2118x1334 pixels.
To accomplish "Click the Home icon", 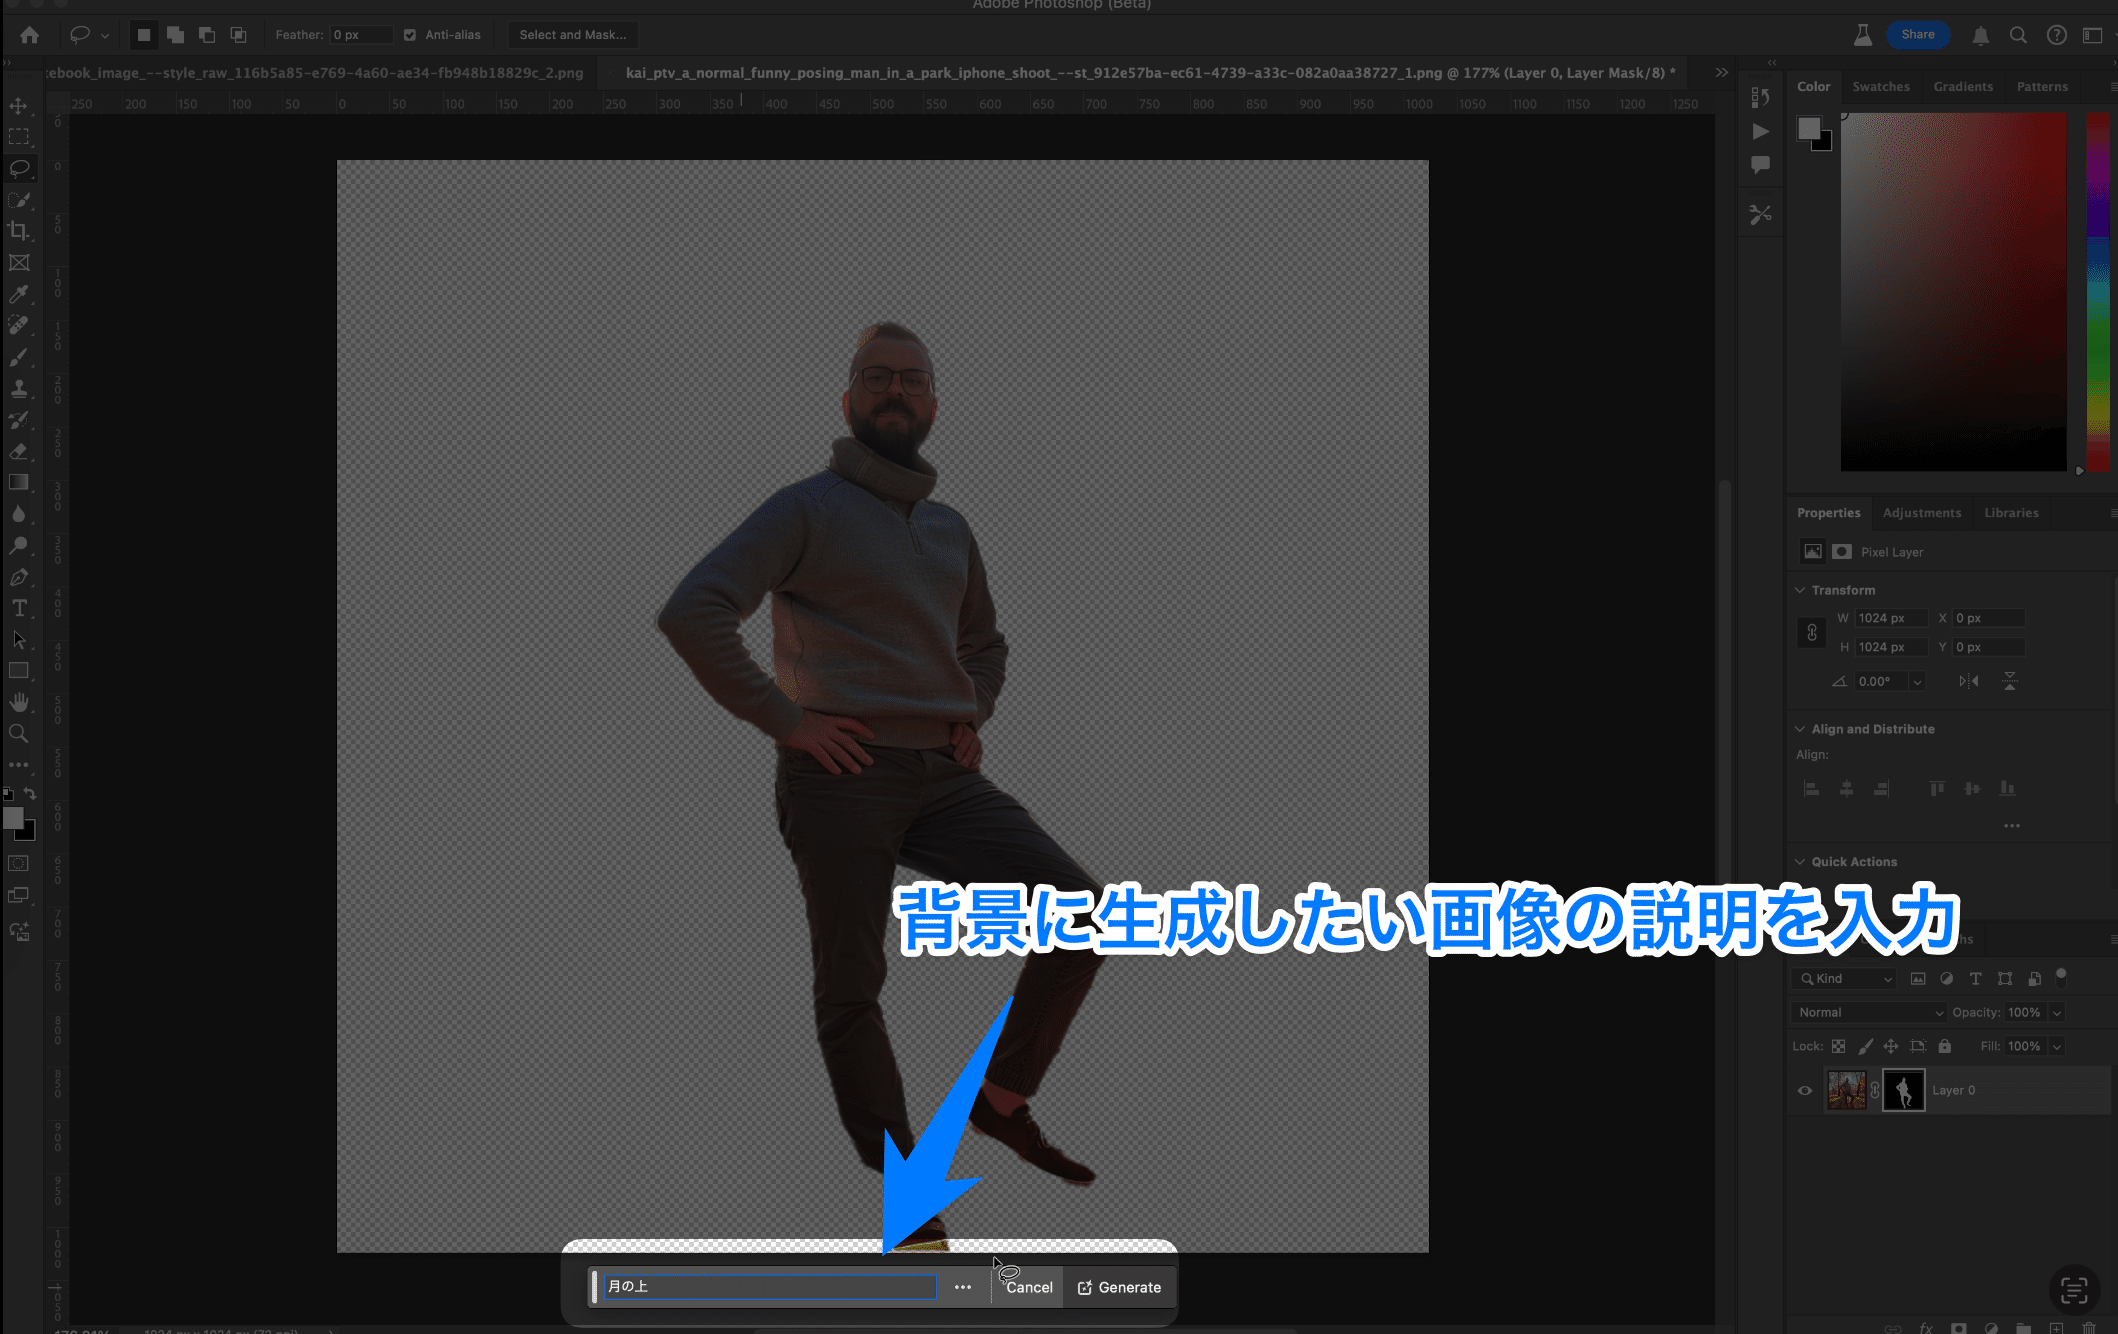I will pos(29,35).
